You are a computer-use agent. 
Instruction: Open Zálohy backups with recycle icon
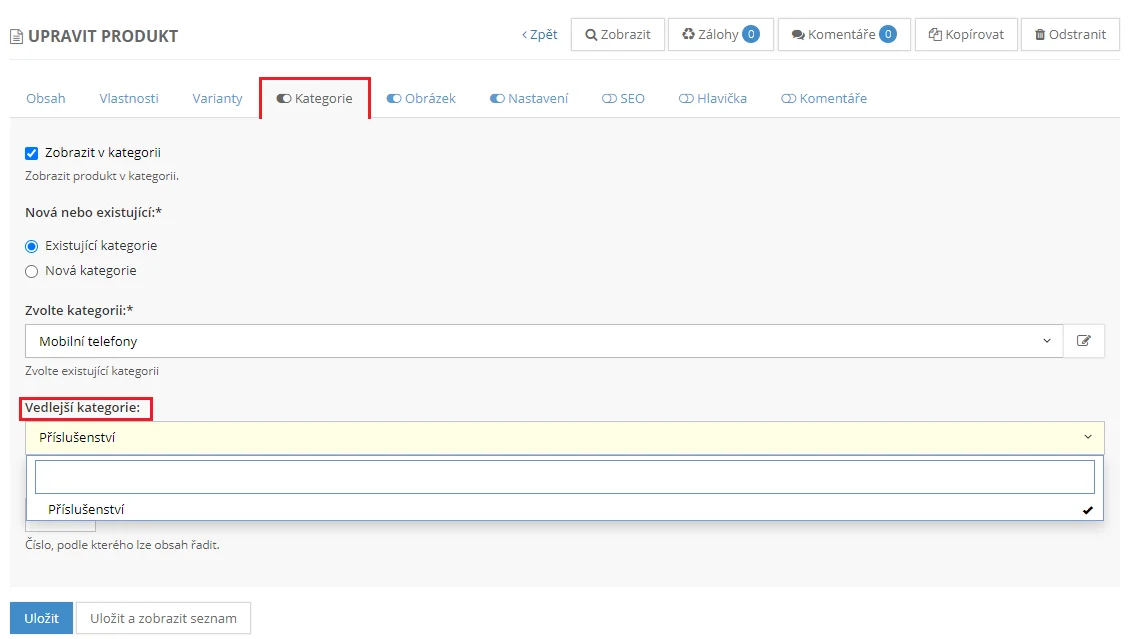point(720,34)
